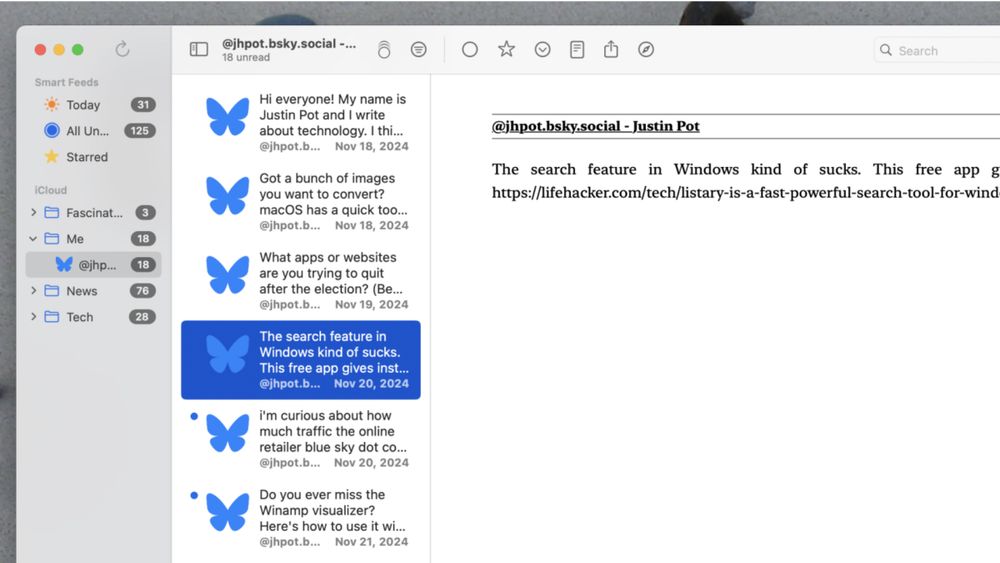Select the Tech folder

[x=94, y=317]
